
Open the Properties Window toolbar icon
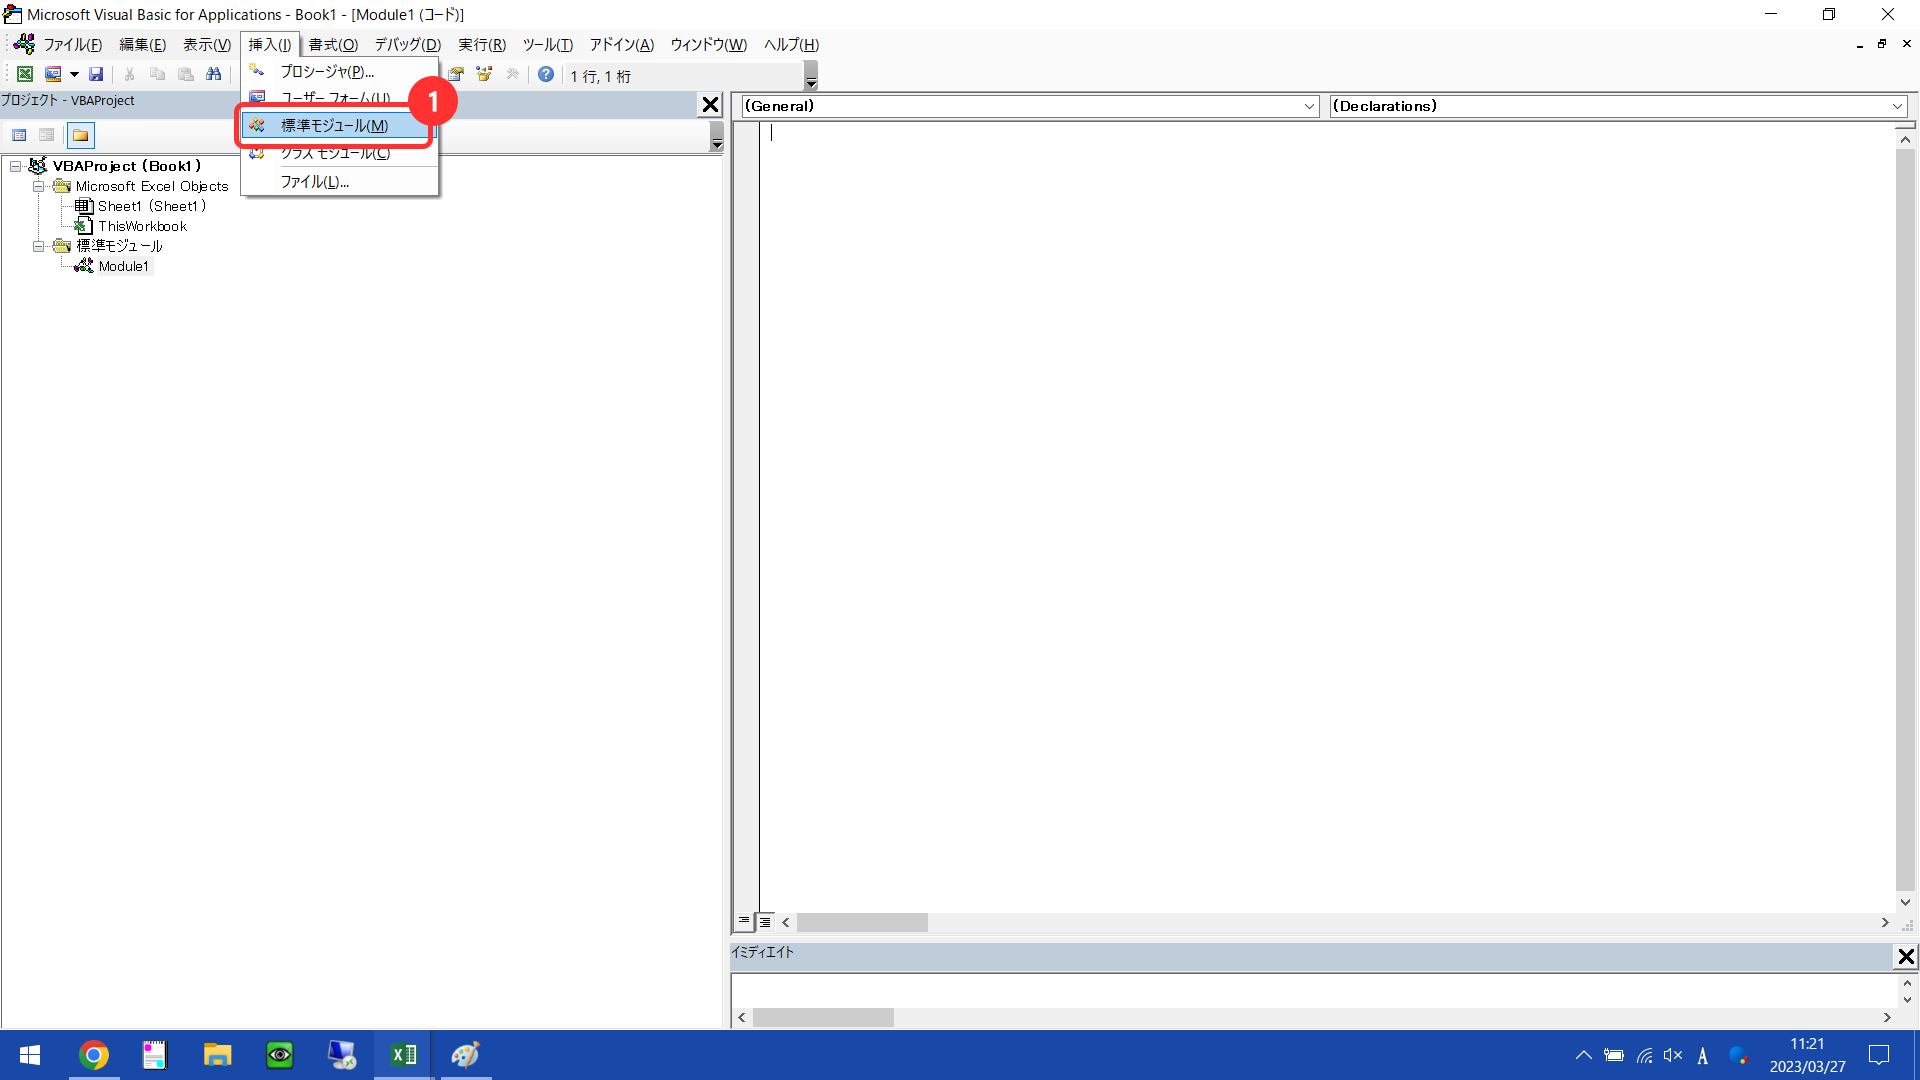click(x=456, y=74)
